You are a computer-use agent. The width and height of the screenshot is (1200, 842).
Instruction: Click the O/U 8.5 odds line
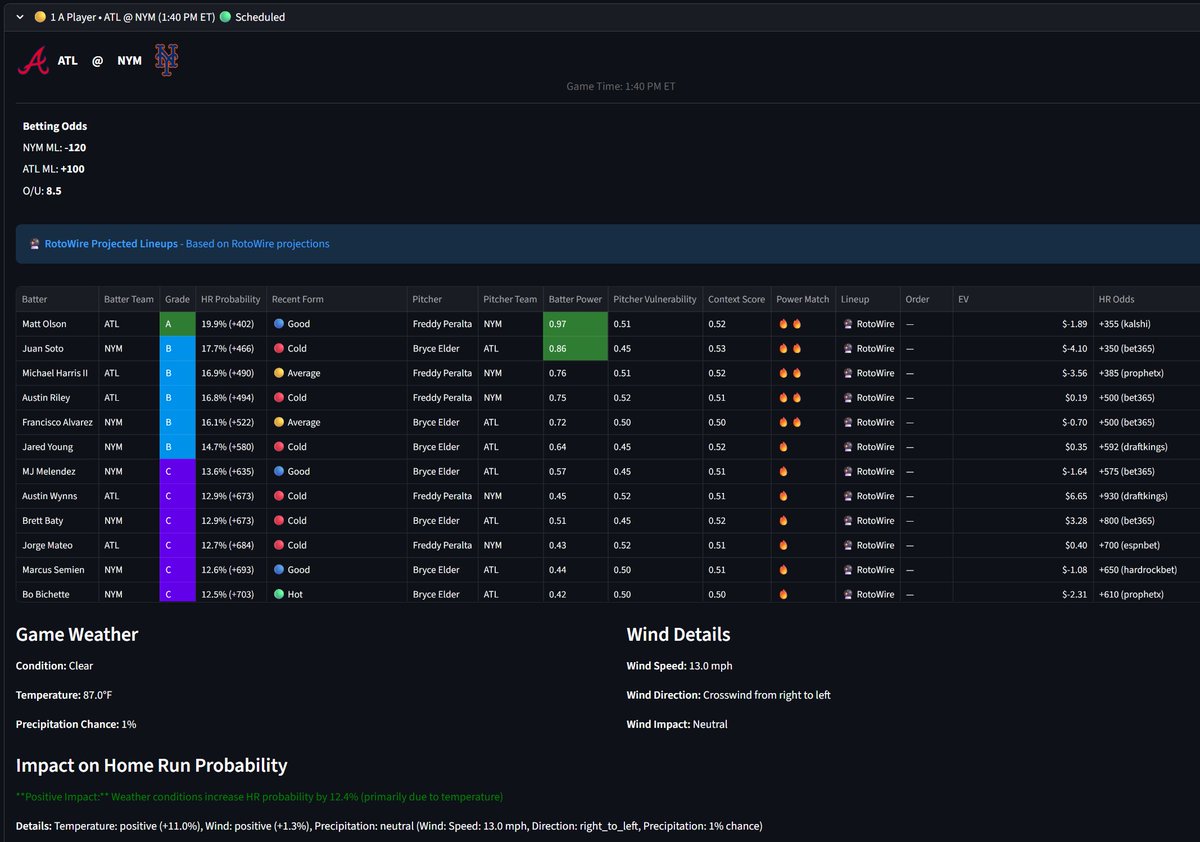pyautogui.click(x=42, y=190)
